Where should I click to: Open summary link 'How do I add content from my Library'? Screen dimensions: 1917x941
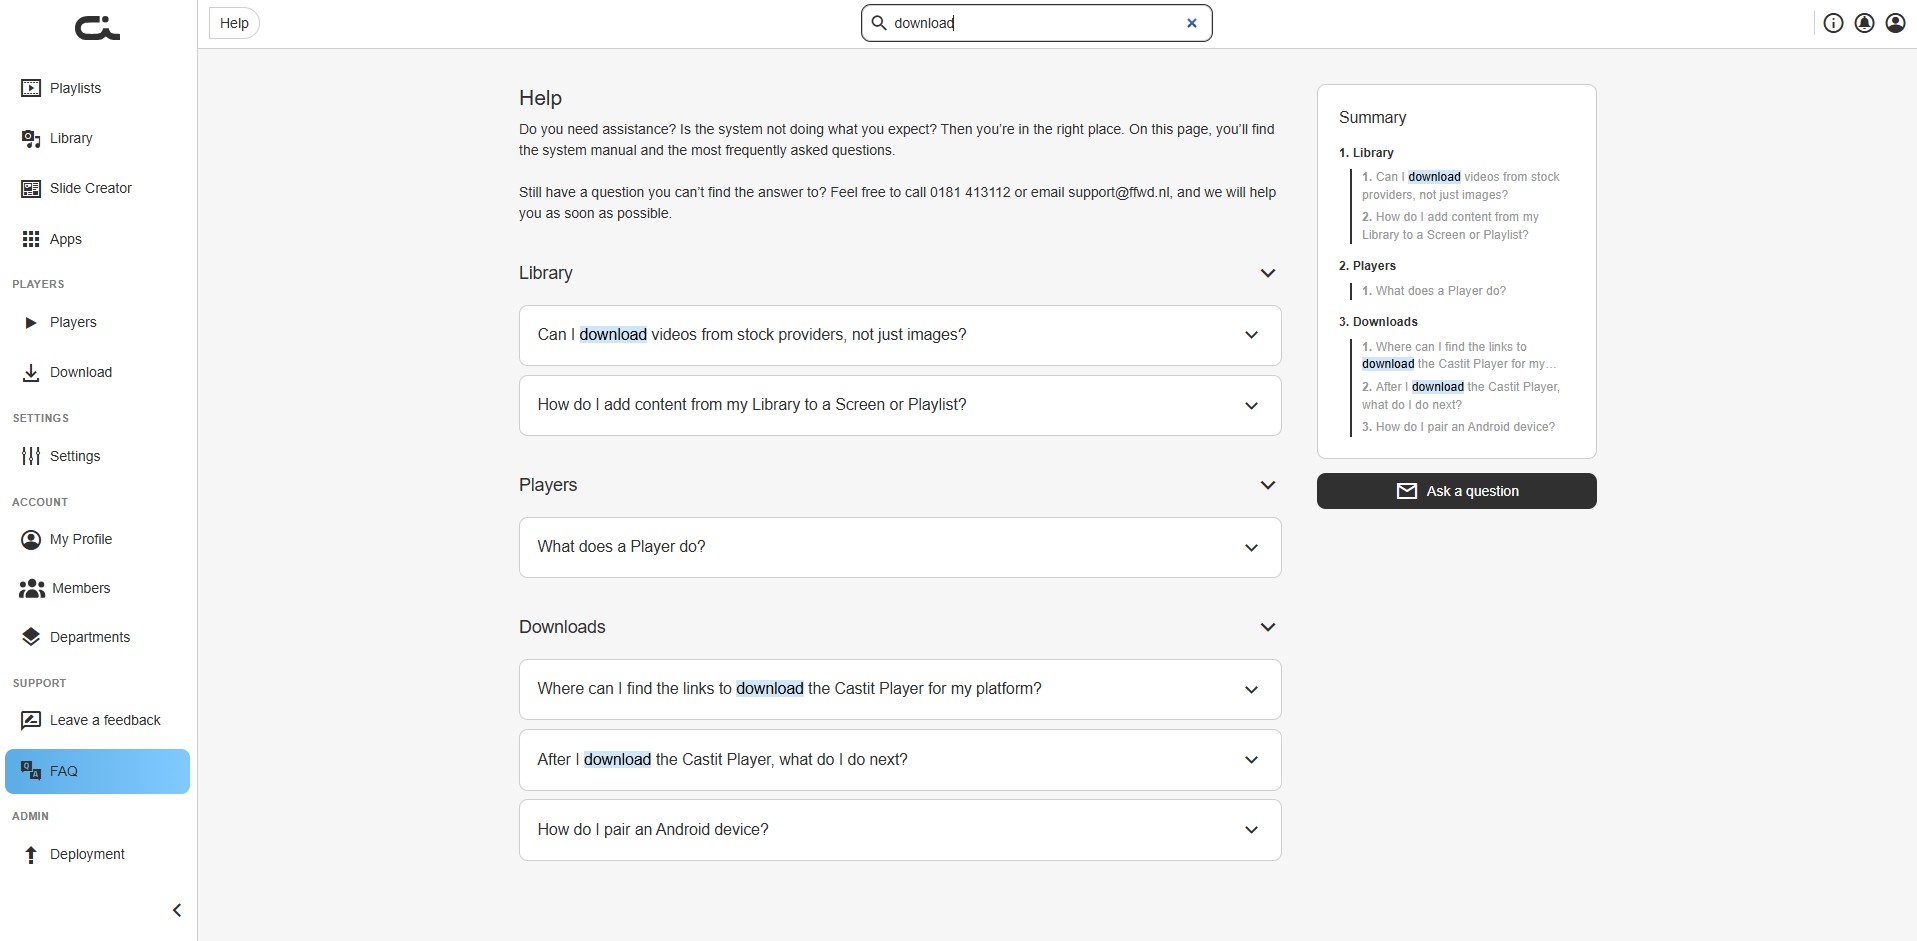1450,226
